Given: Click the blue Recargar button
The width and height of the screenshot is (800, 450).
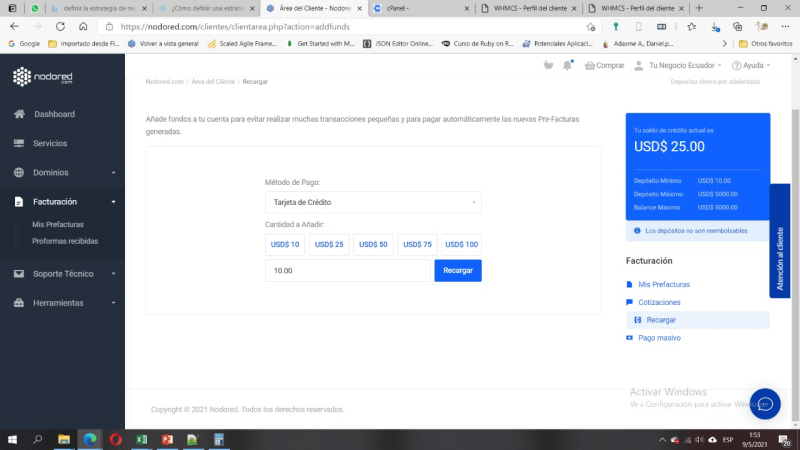Looking at the screenshot, I should point(458,270).
